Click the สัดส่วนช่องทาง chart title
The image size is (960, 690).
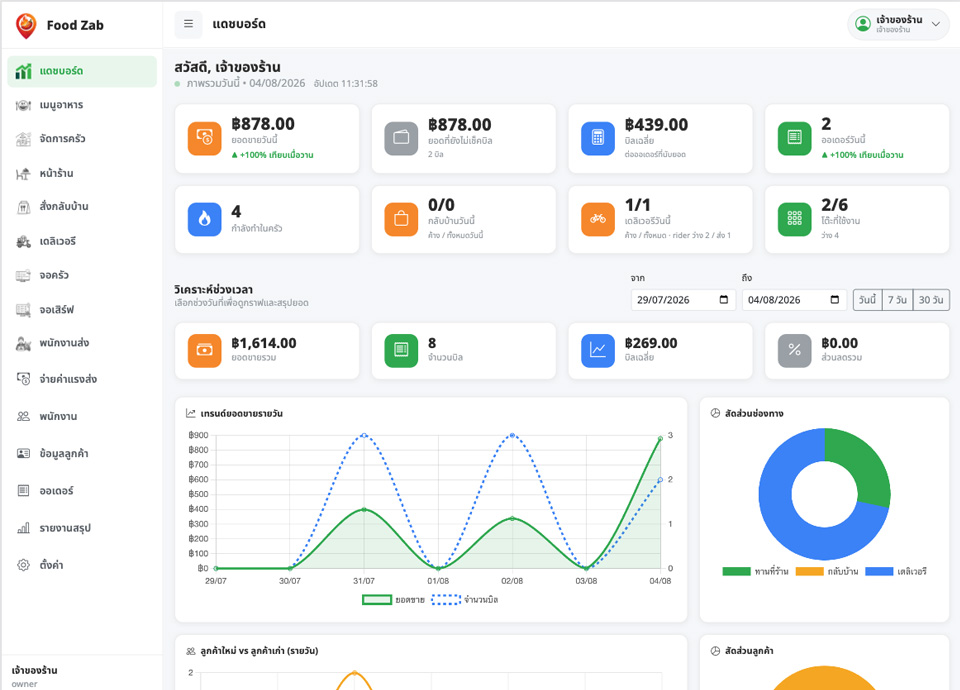[x=754, y=414]
